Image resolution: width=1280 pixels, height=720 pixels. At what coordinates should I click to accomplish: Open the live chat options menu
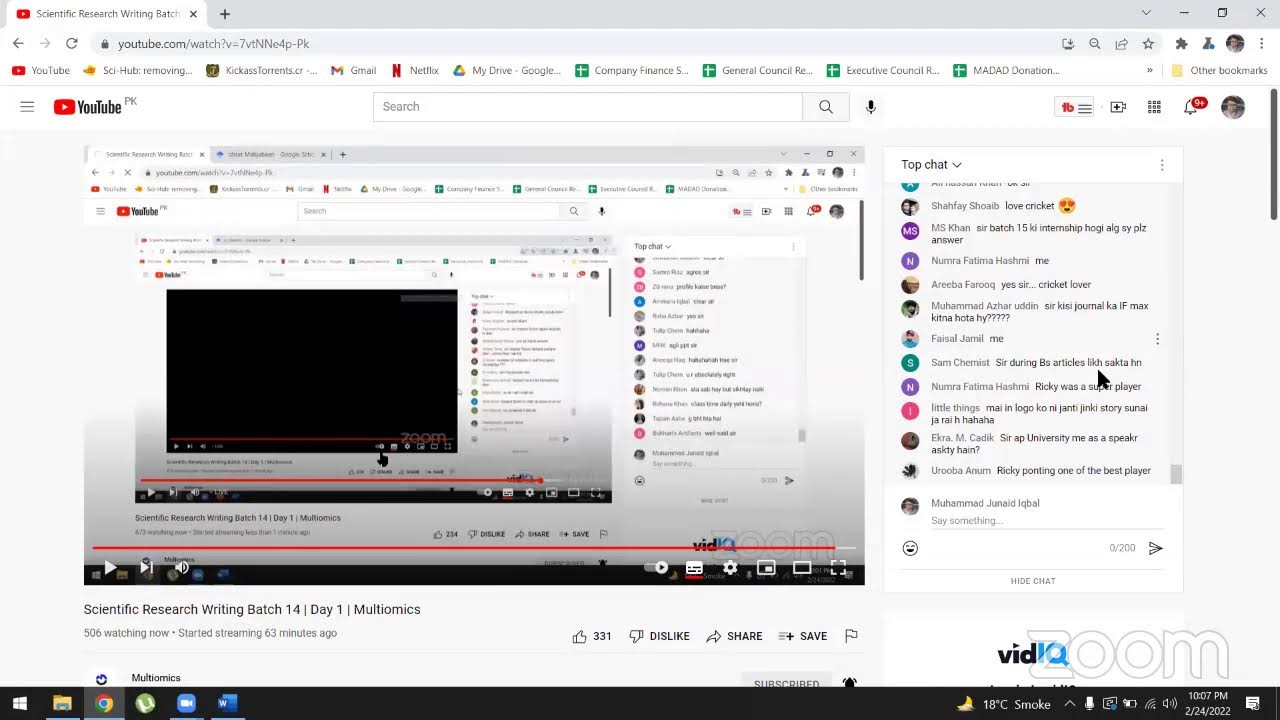click(x=1161, y=165)
